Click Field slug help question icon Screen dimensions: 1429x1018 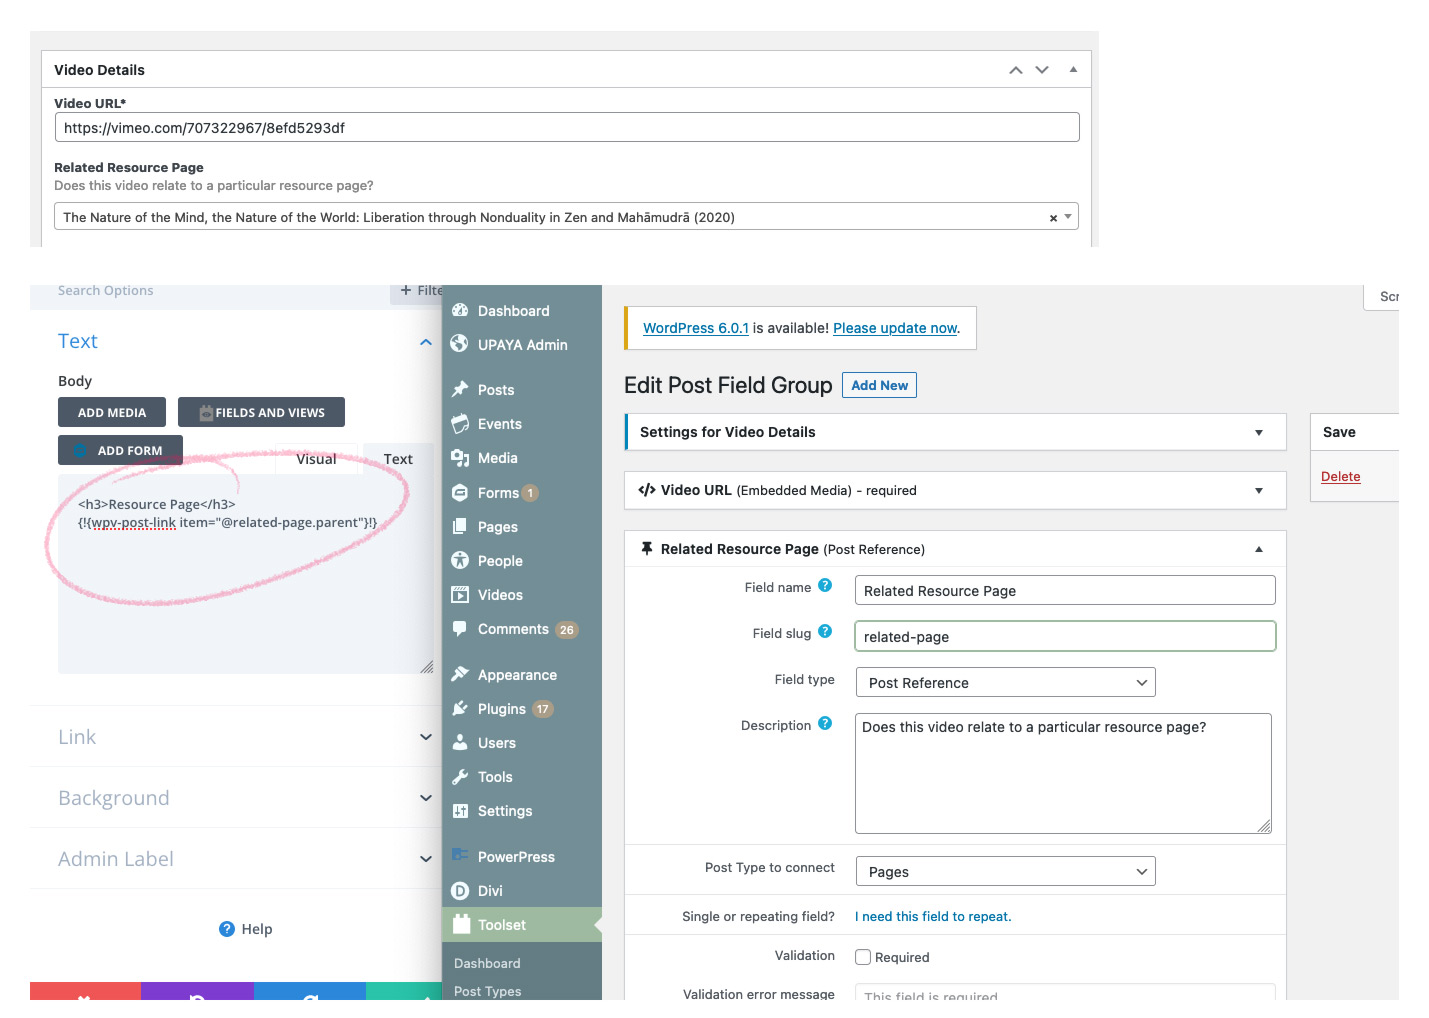[825, 631]
